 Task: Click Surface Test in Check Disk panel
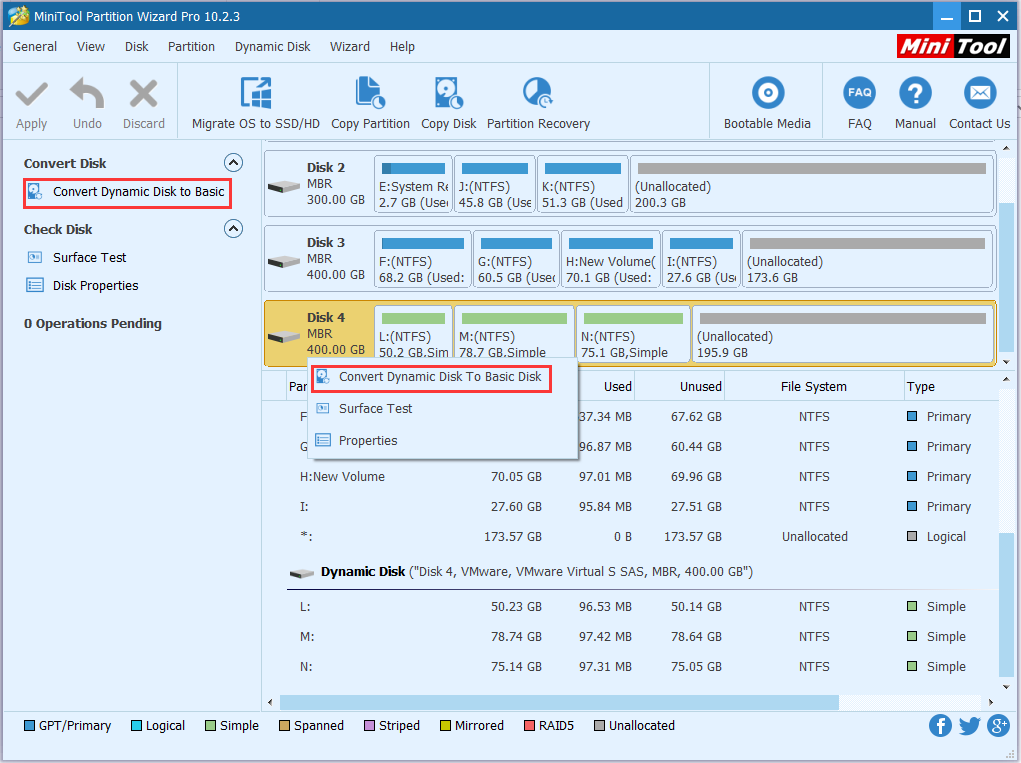coord(89,258)
